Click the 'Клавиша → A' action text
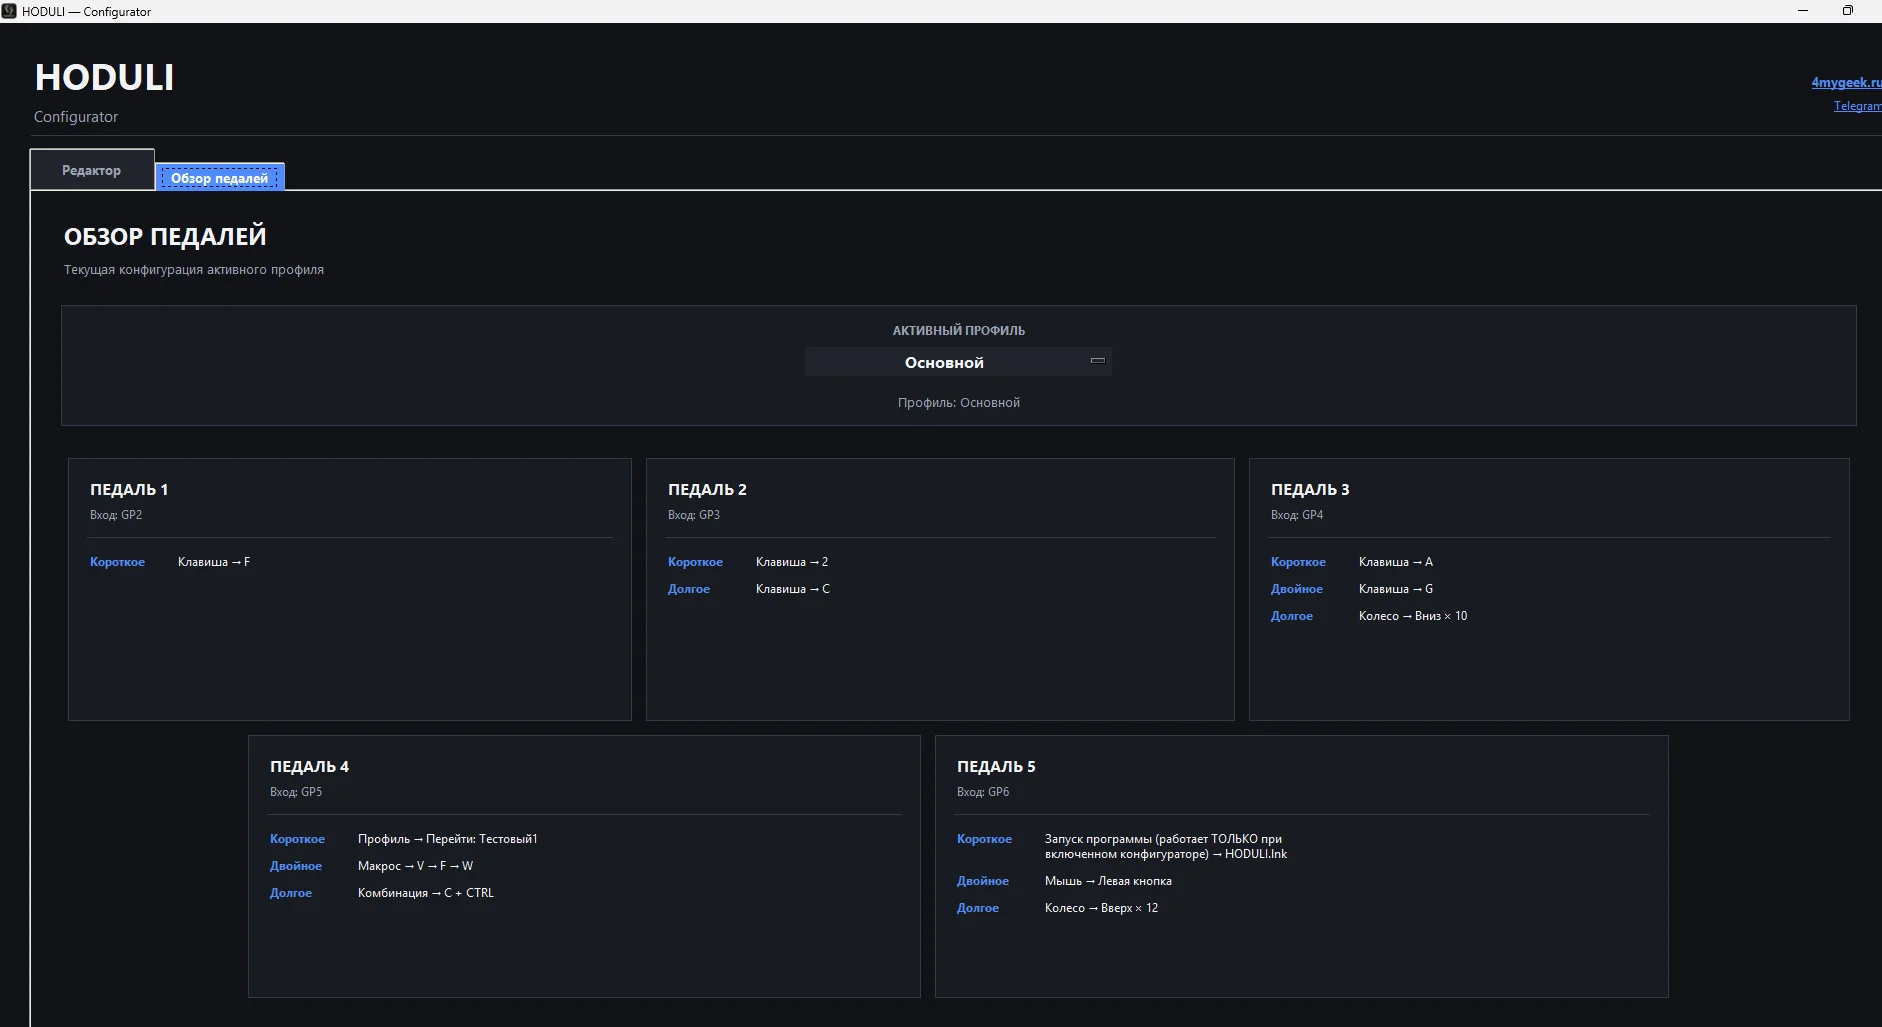 [x=1396, y=562]
